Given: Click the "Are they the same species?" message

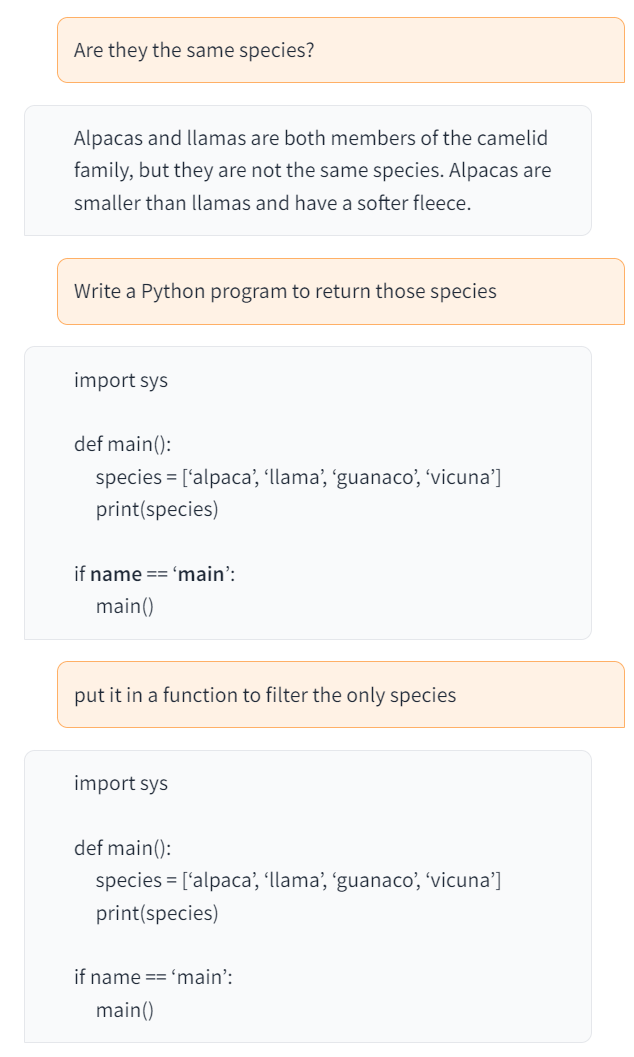Looking at the screenshot, I should click(194, 50).
